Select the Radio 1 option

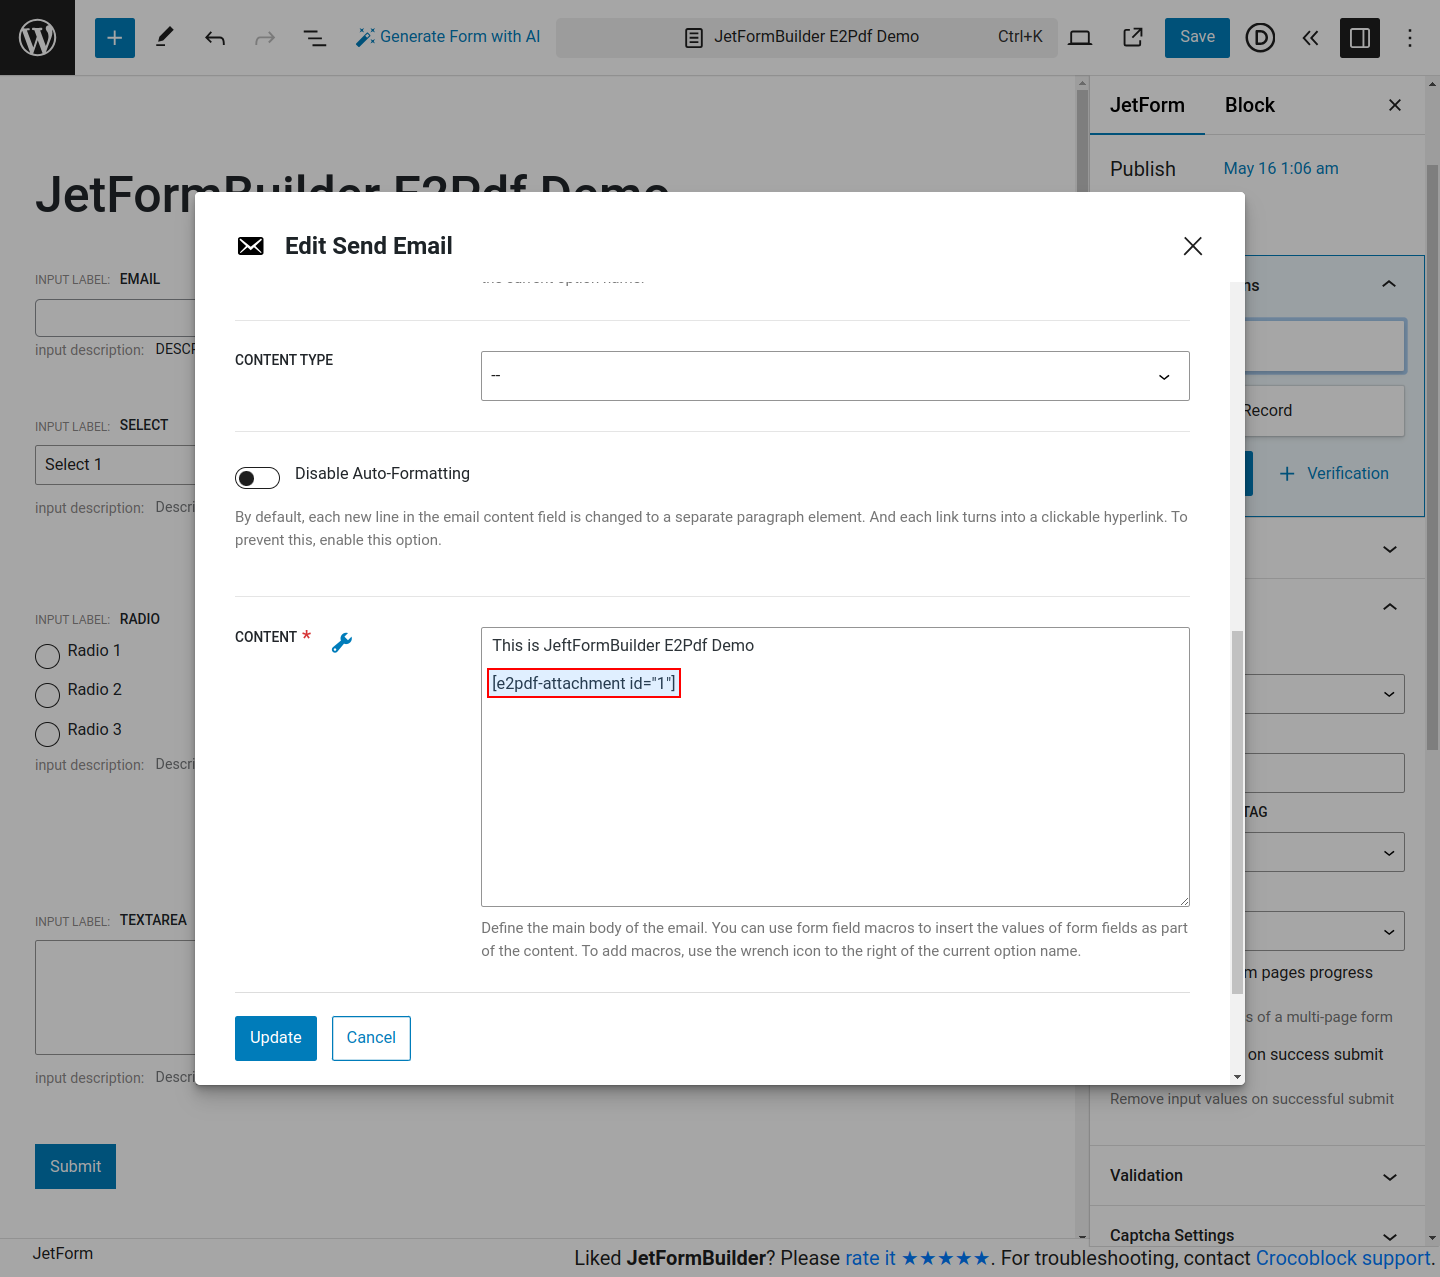tap(48, 656)
